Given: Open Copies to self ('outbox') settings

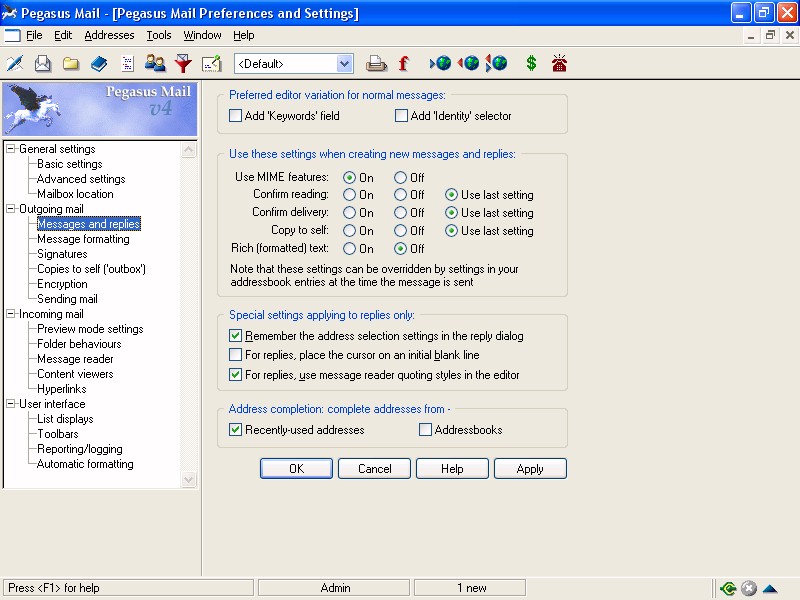Looking at the screenshot, I should pyautogui.click(x=91, y=269).
